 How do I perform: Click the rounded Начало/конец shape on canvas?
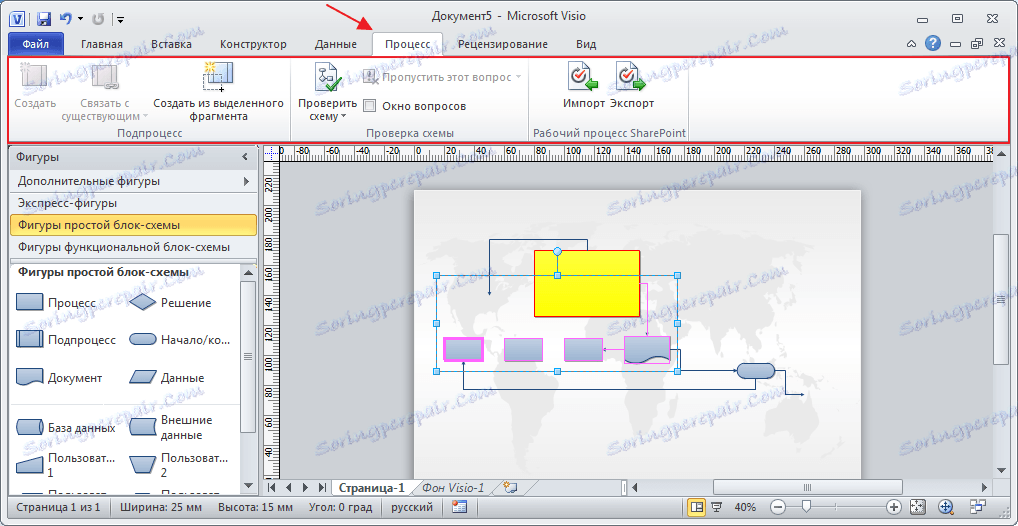pos(756,371)
